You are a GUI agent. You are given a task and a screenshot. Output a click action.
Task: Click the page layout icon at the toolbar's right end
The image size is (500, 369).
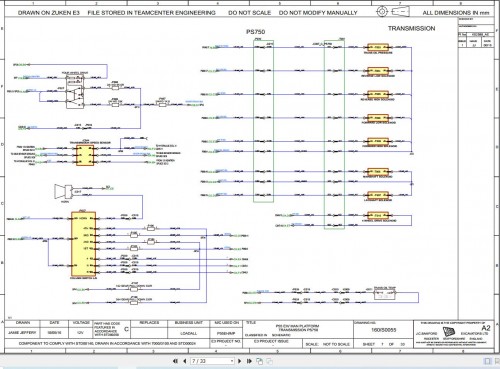pyautogui.click(x=487, y=361)
